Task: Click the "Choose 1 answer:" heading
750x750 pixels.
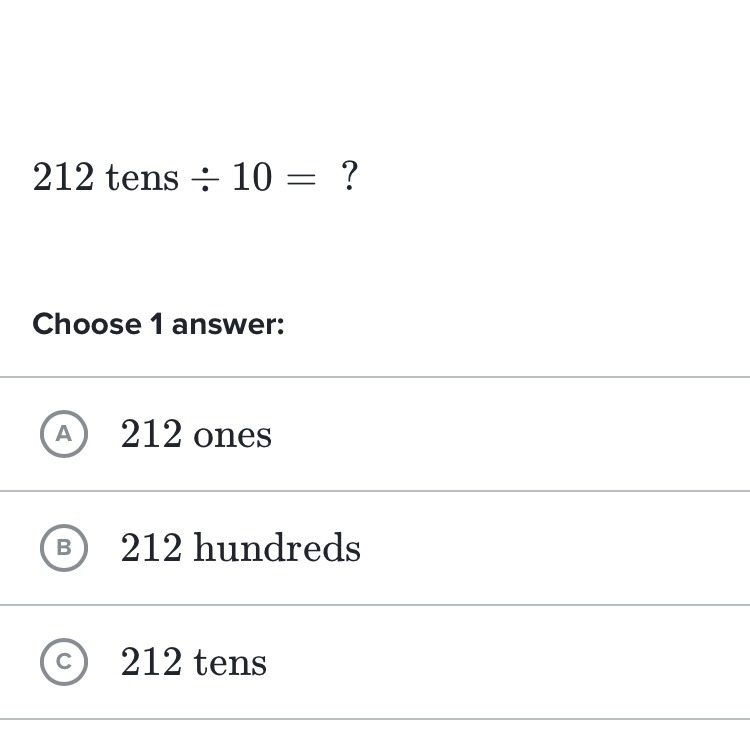Action: point(158,324)
